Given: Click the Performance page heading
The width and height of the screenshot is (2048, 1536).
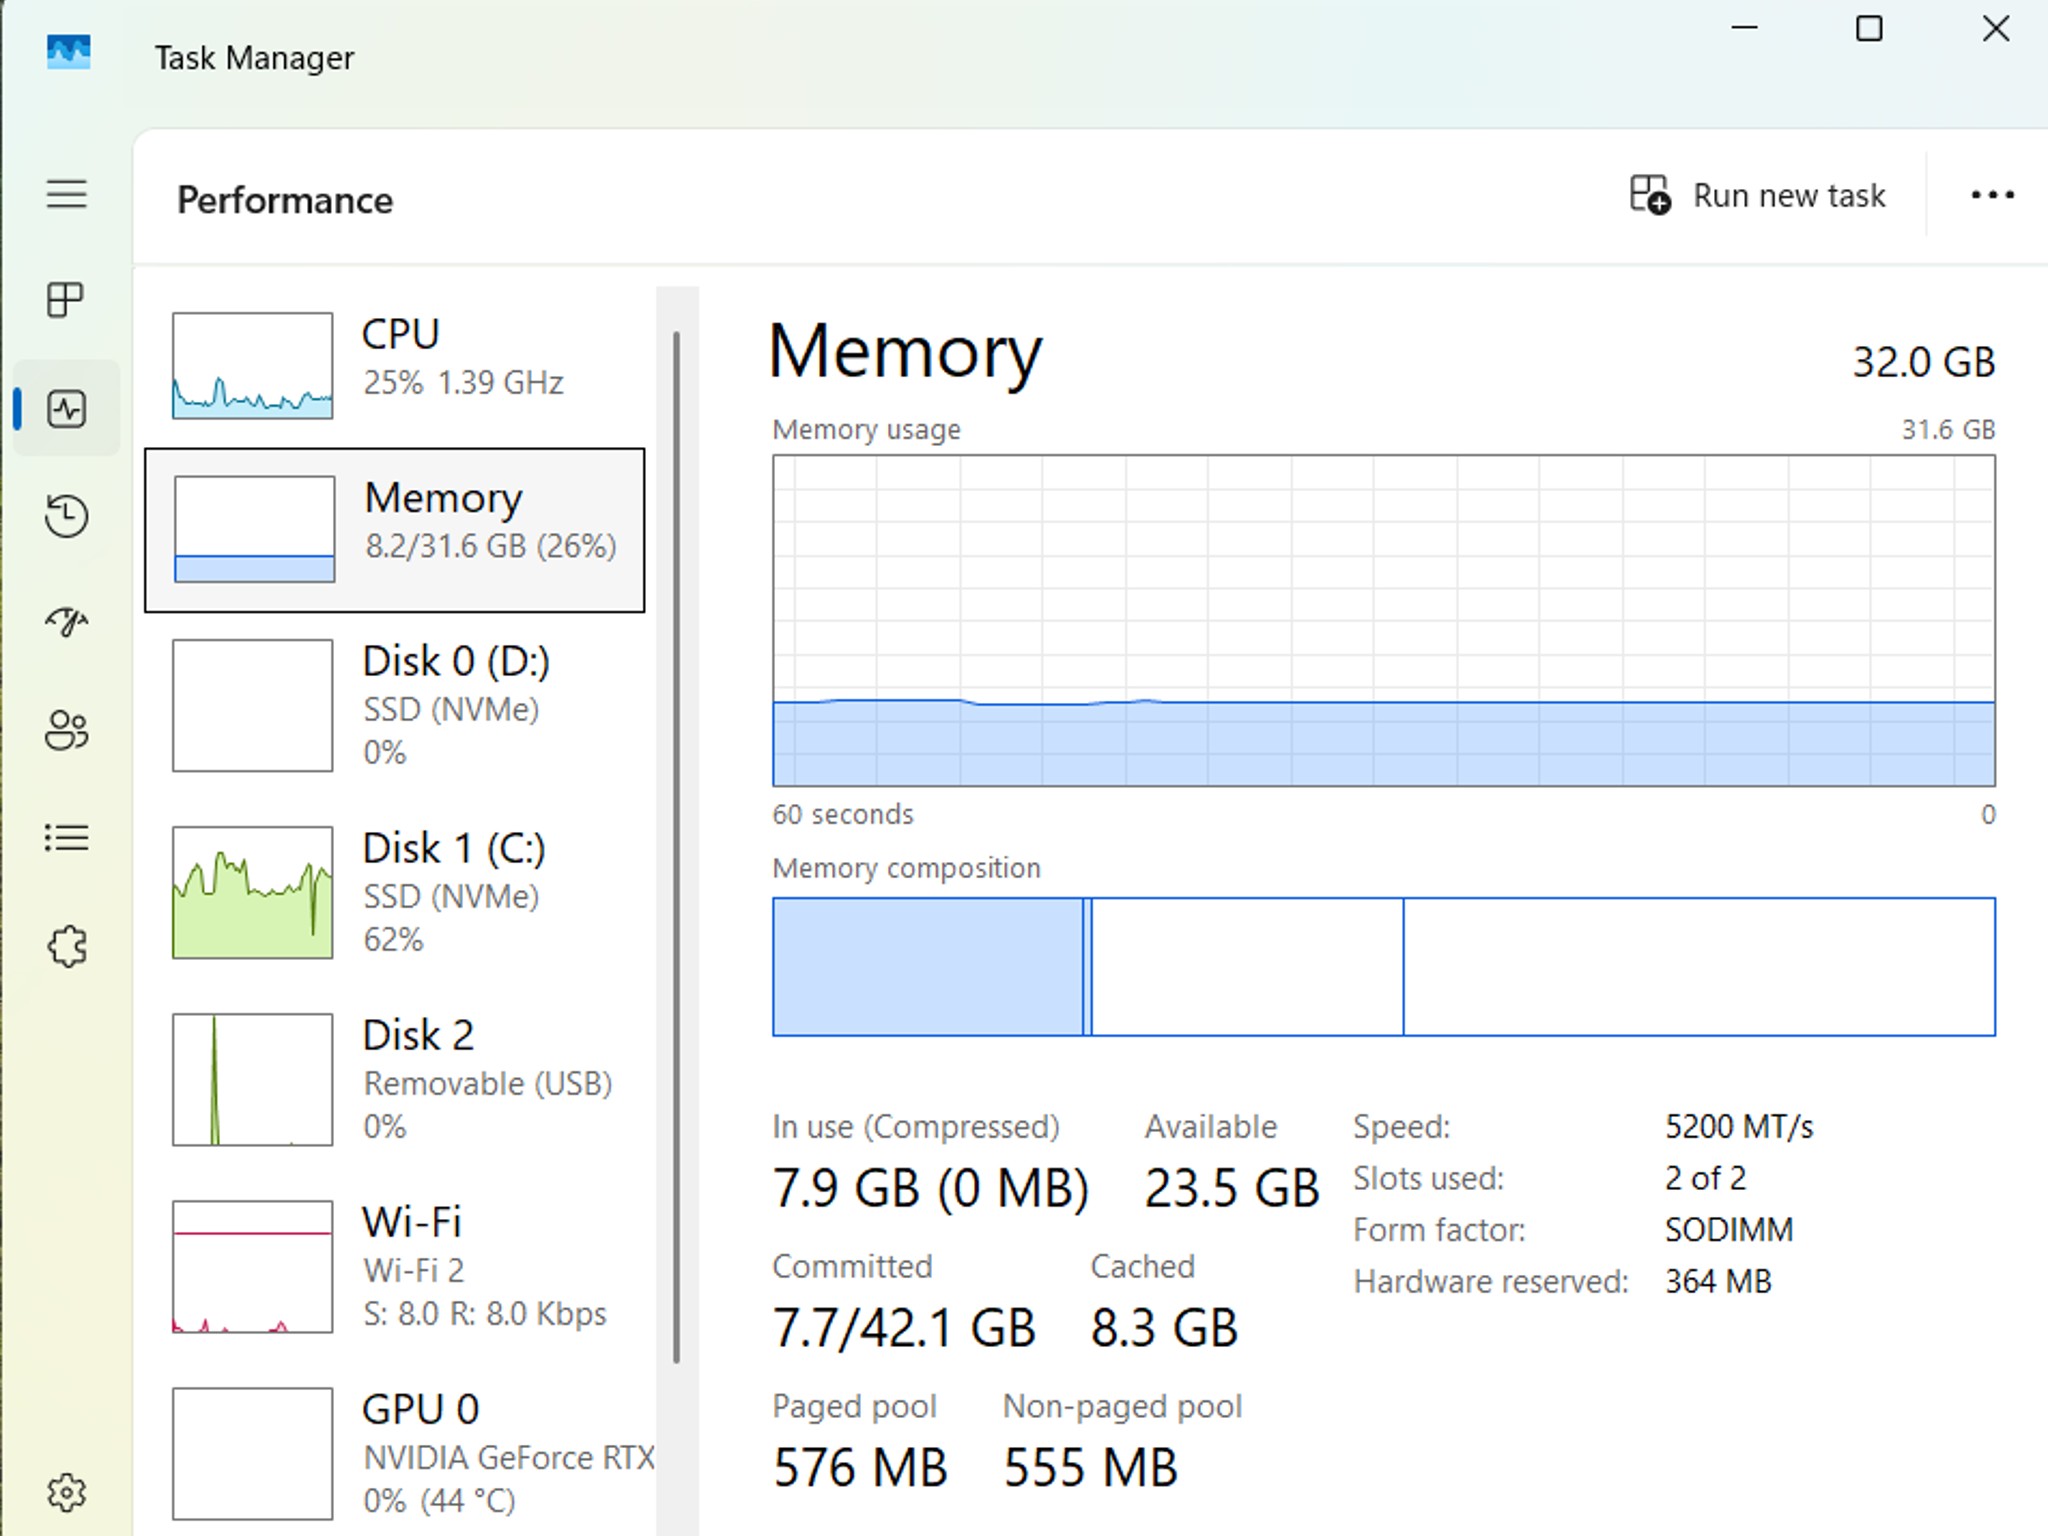Looking at the screenshot, I should click(x=285, y=200).
